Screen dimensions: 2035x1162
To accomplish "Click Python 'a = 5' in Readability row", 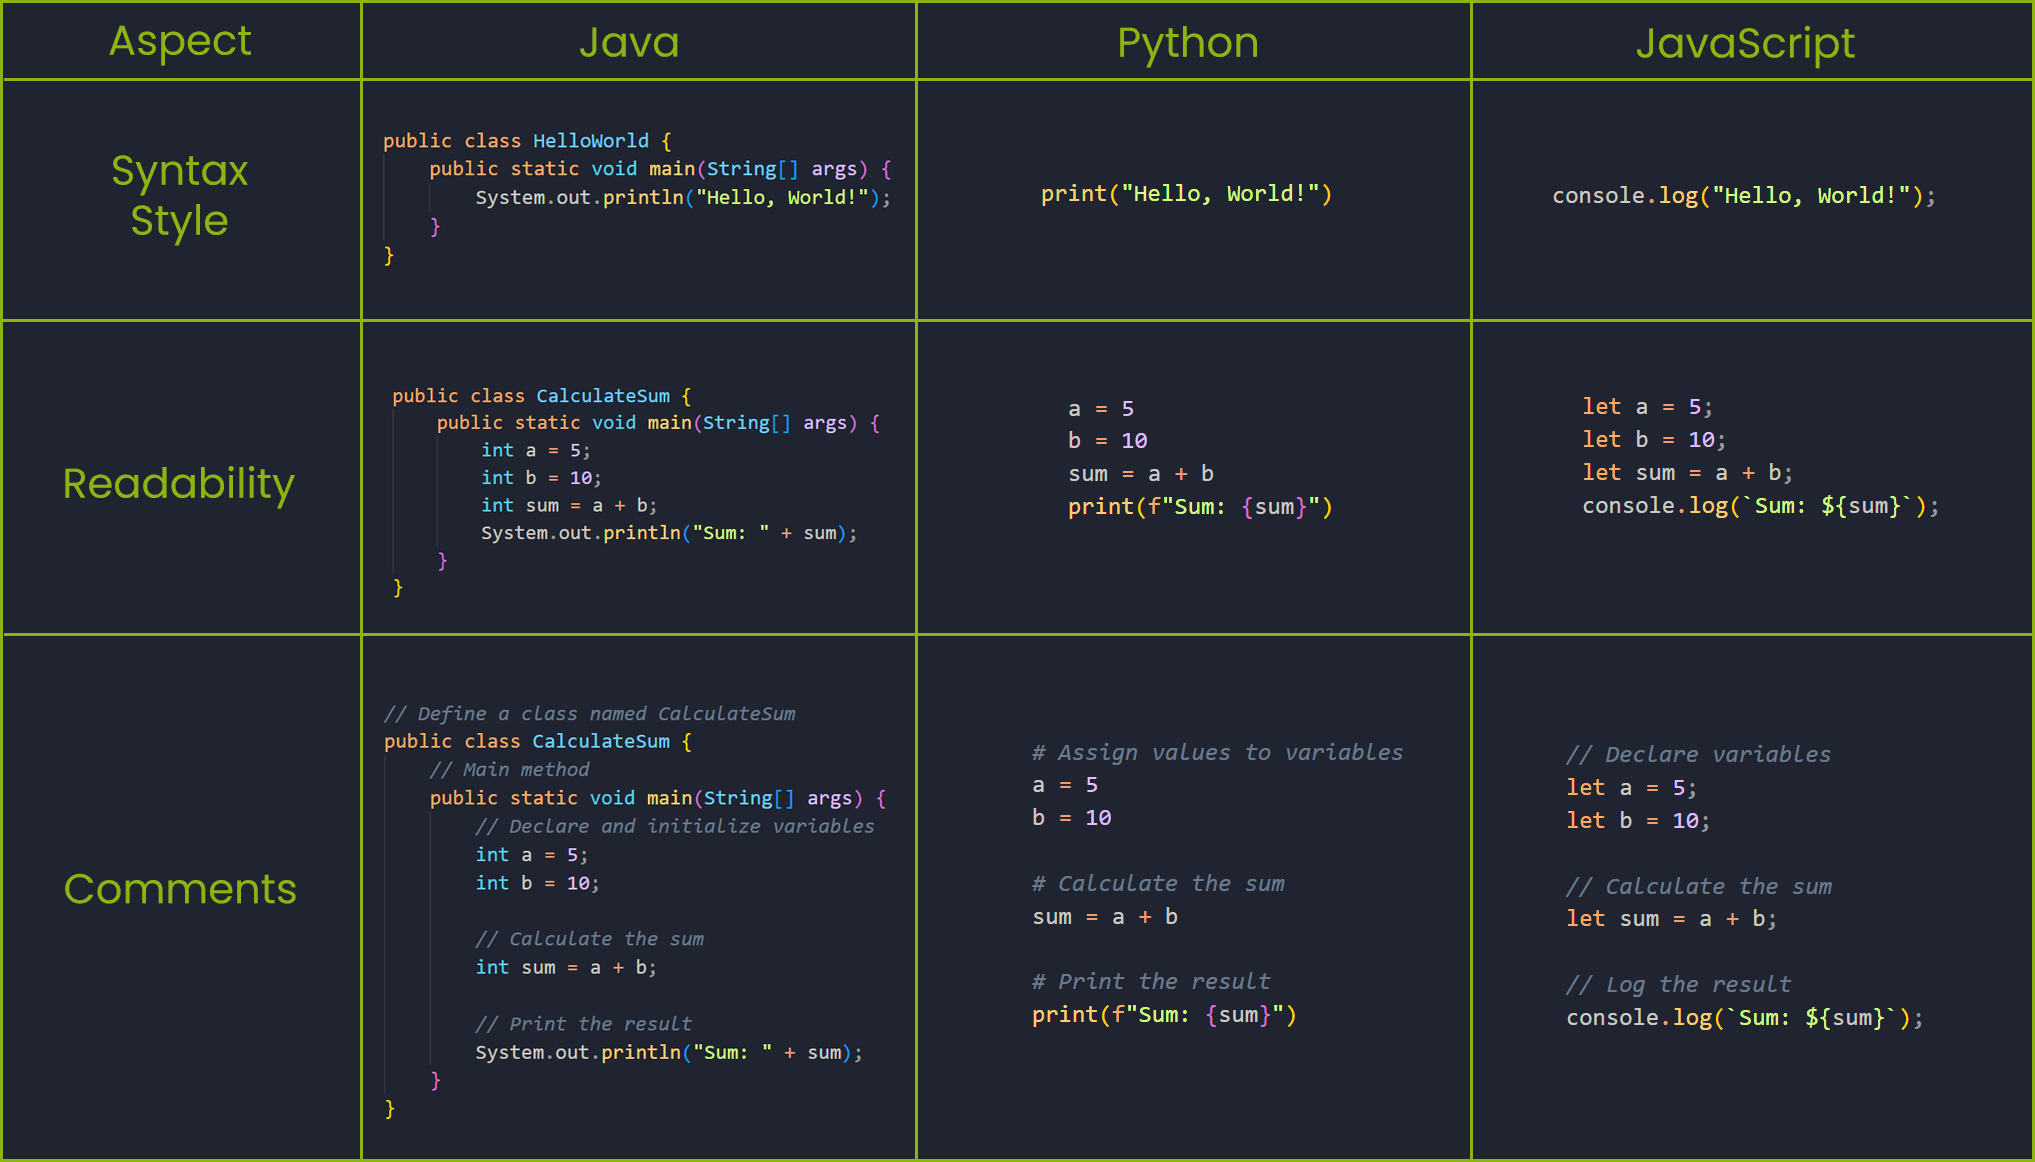I will coord(1101,409).
